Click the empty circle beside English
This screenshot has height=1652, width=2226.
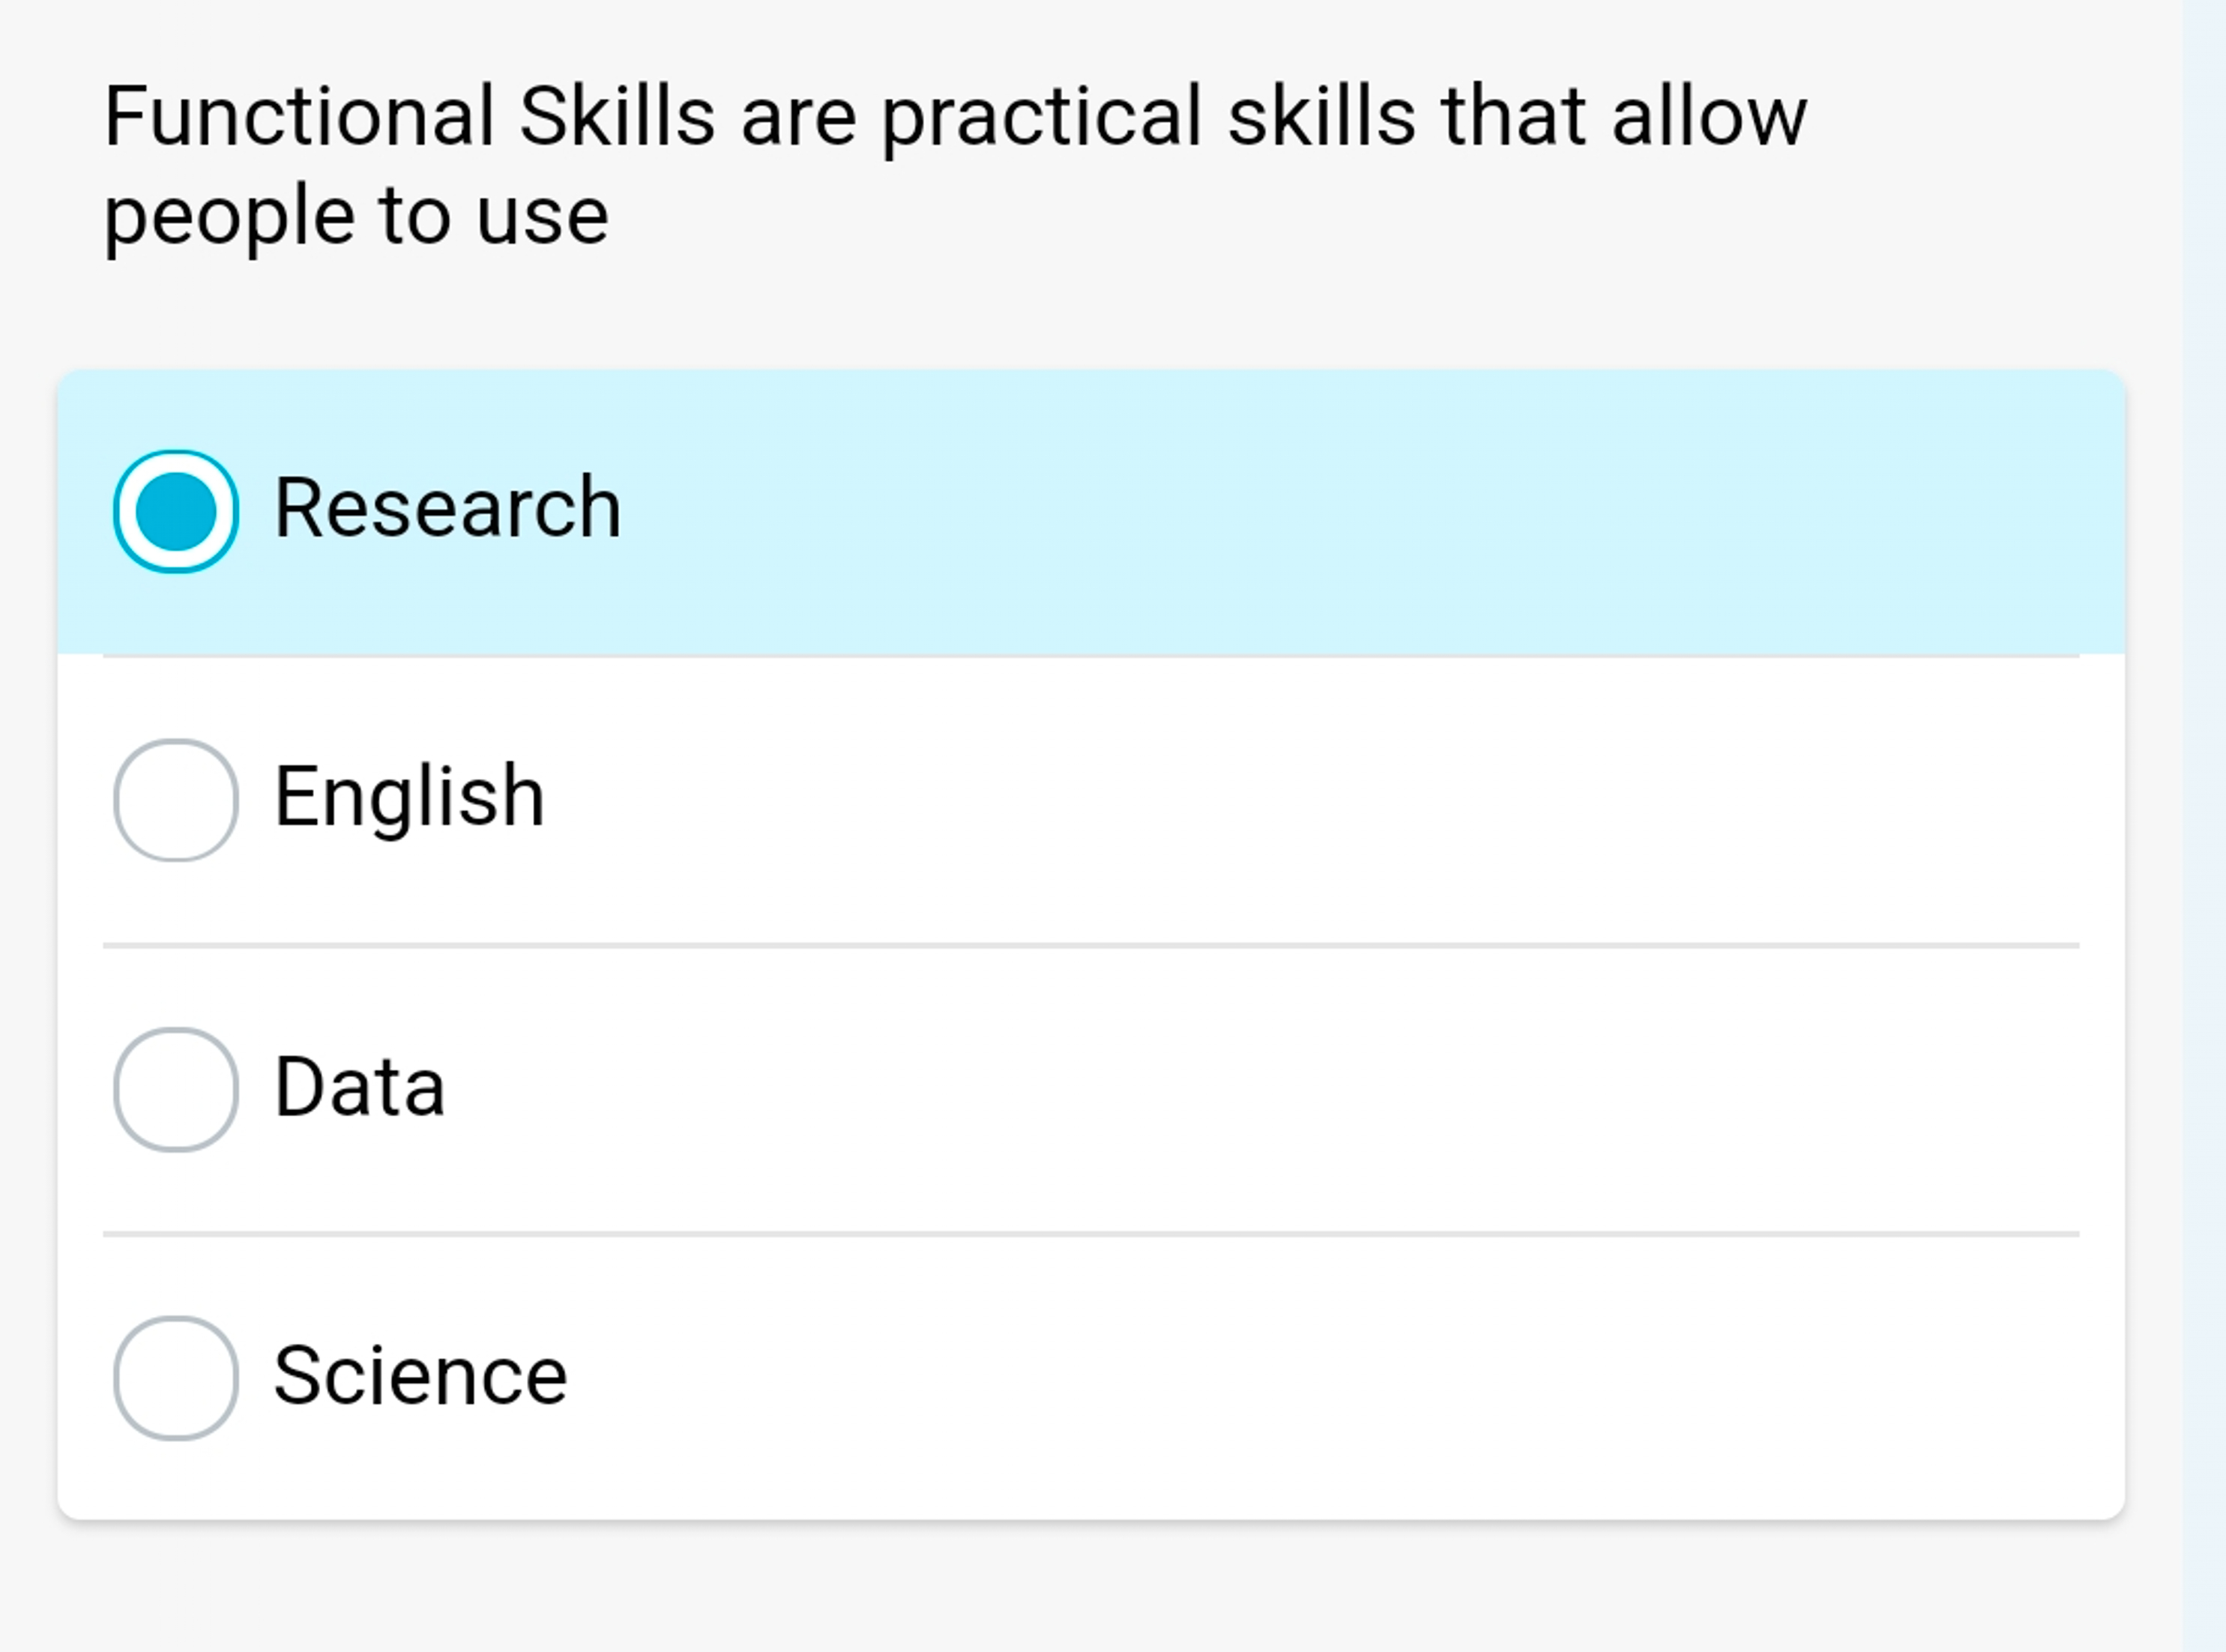point(178,795)
